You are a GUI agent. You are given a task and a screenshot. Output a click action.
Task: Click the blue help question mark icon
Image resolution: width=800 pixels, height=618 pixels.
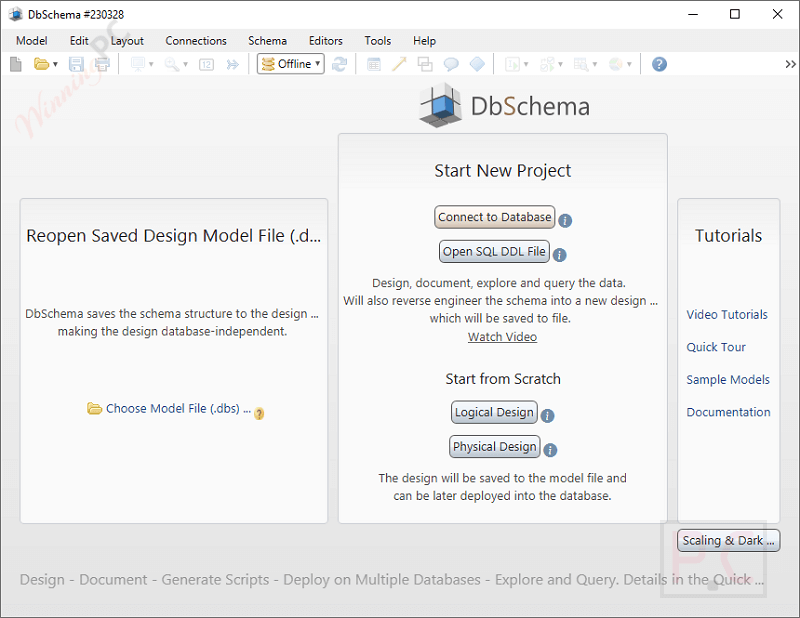(659, 64)
